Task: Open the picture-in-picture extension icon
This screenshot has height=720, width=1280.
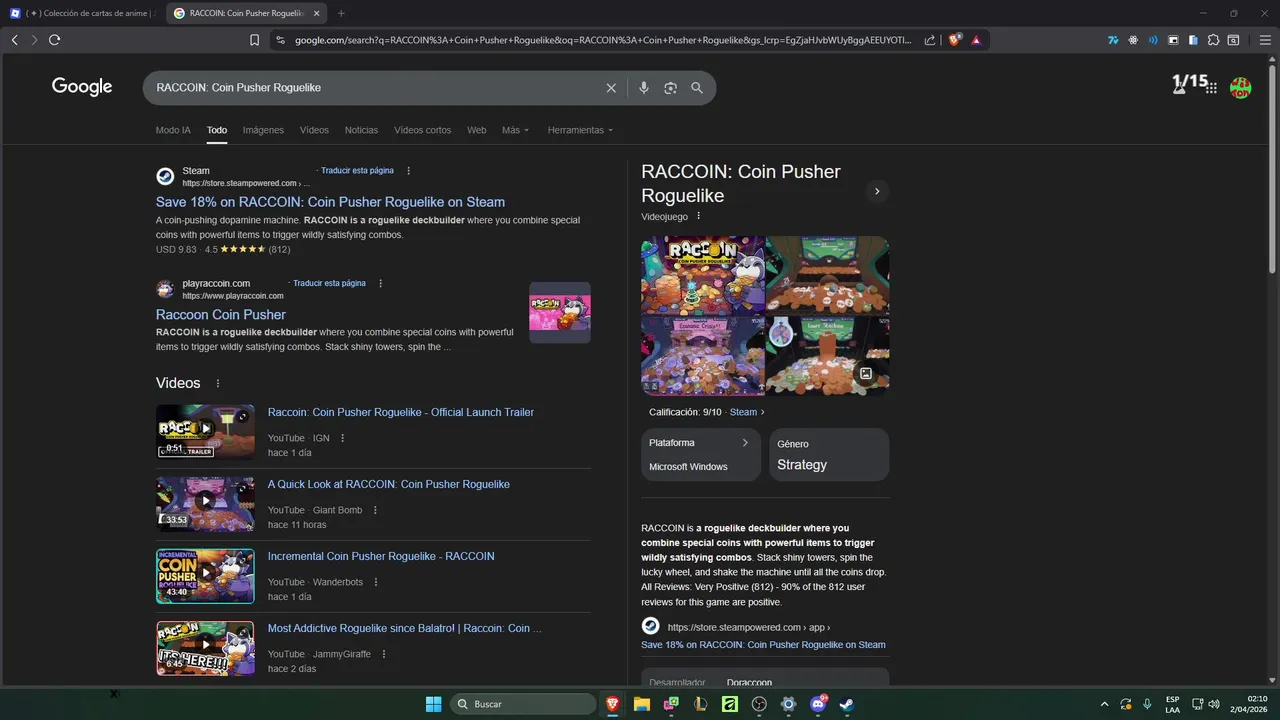Action: coord(1173,40)
